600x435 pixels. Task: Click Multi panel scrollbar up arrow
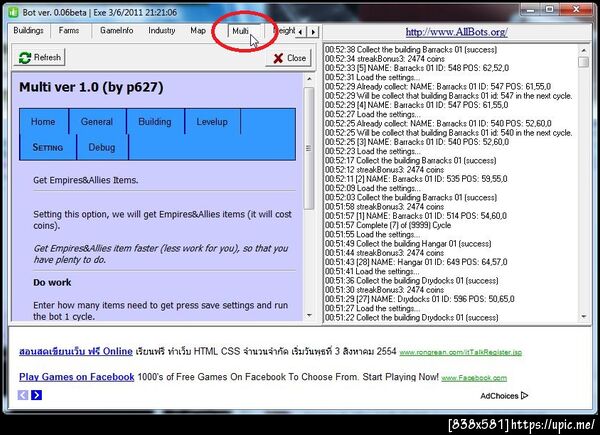[309, 79]
